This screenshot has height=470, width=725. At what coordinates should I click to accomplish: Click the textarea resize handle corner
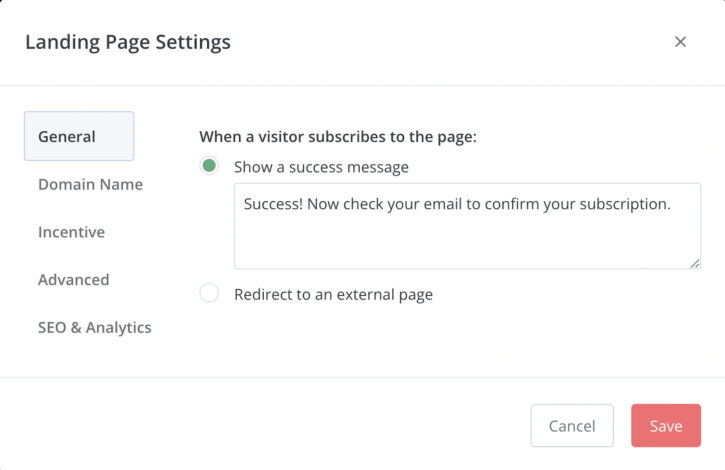pos(695,263)
